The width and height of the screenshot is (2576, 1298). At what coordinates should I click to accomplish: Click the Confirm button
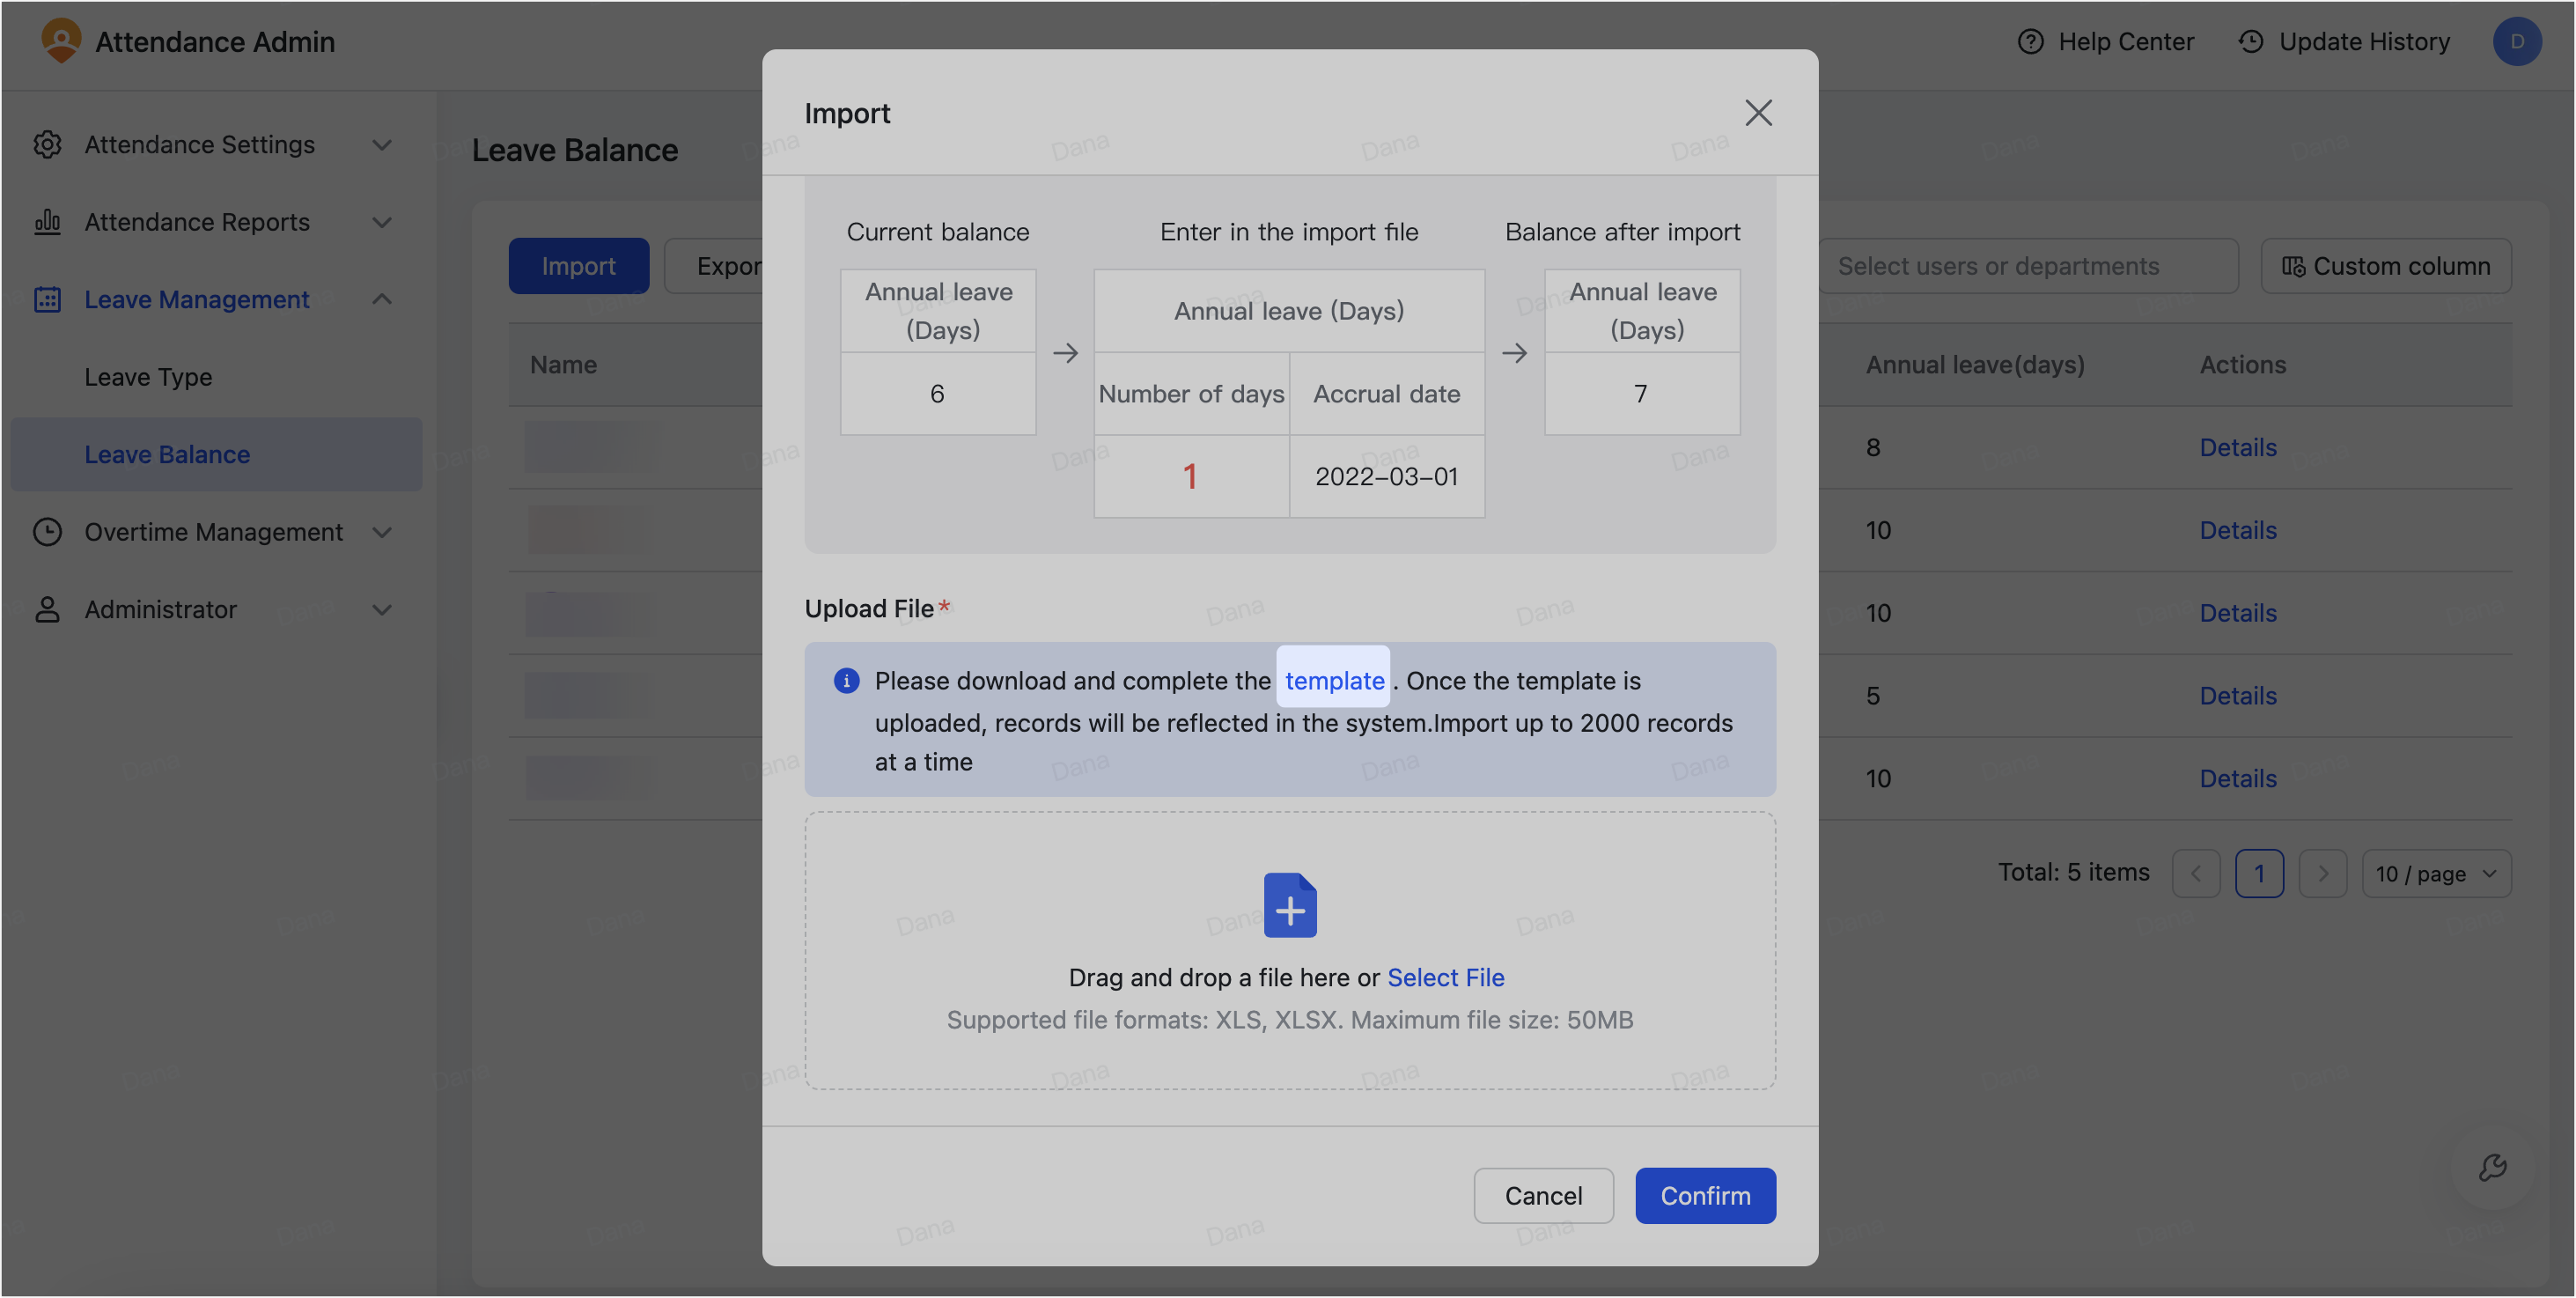pos(1705,1196)
